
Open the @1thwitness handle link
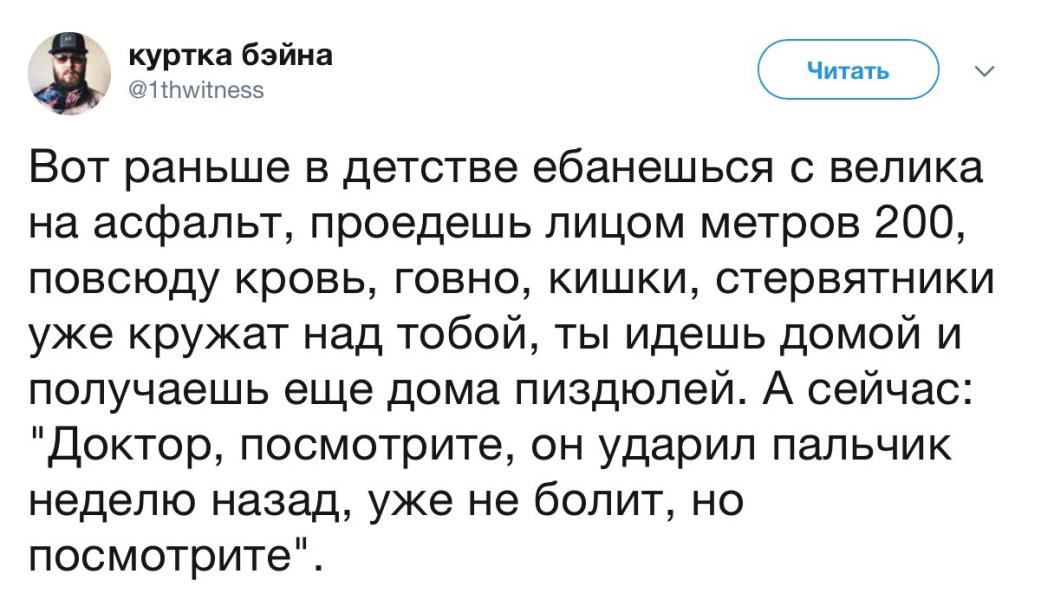coord(196,90)
